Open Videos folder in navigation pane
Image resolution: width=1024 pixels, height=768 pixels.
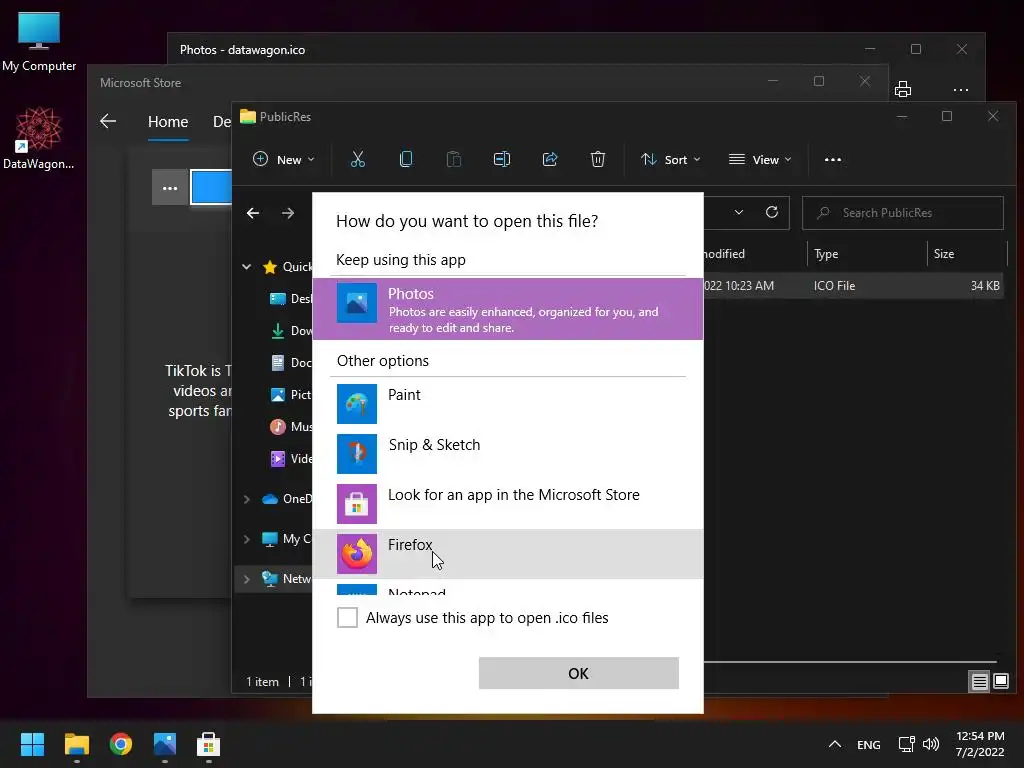[291, 458]
